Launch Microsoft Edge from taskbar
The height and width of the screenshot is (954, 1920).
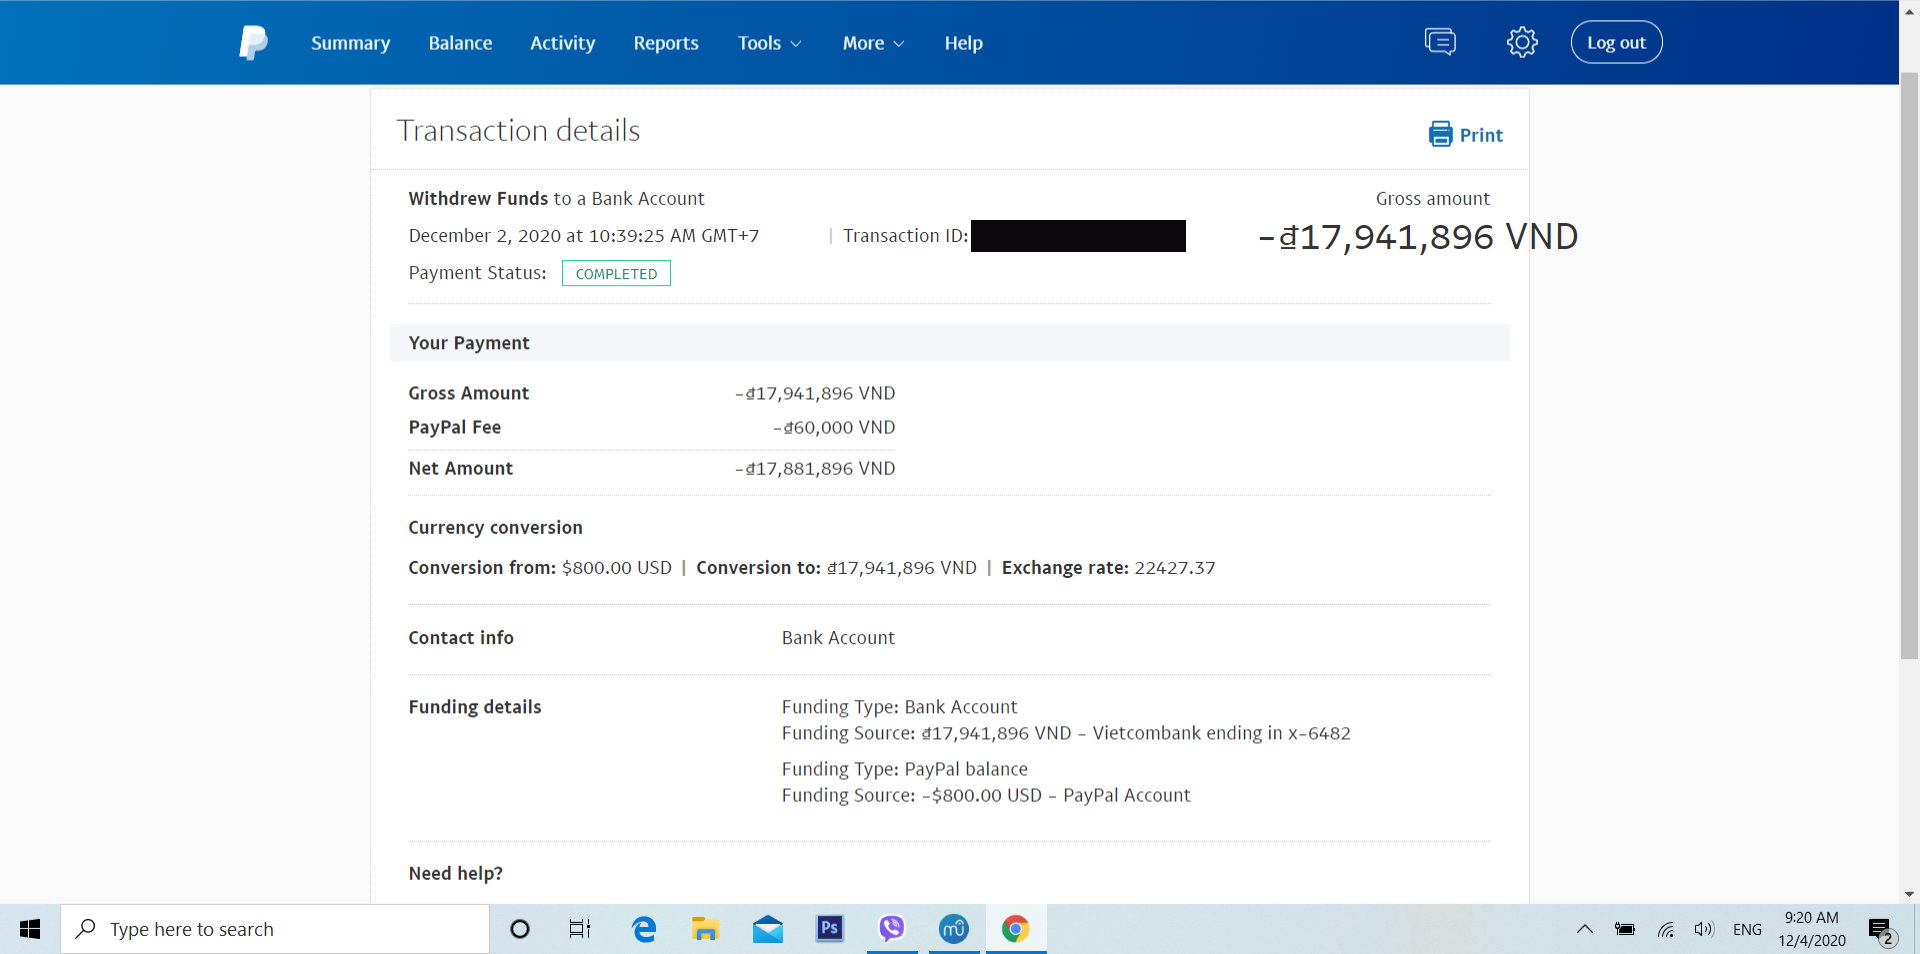click(644, 929)
